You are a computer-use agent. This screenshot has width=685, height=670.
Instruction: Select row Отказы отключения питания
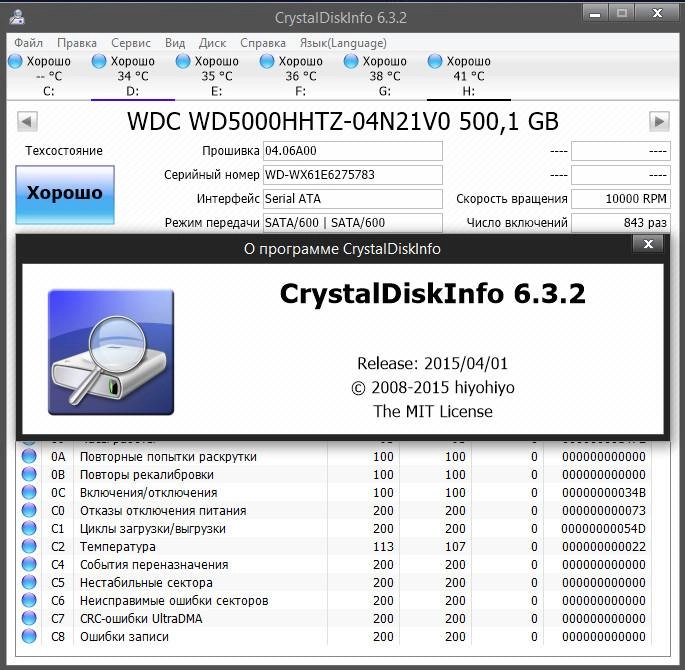(x=334, y=510)
